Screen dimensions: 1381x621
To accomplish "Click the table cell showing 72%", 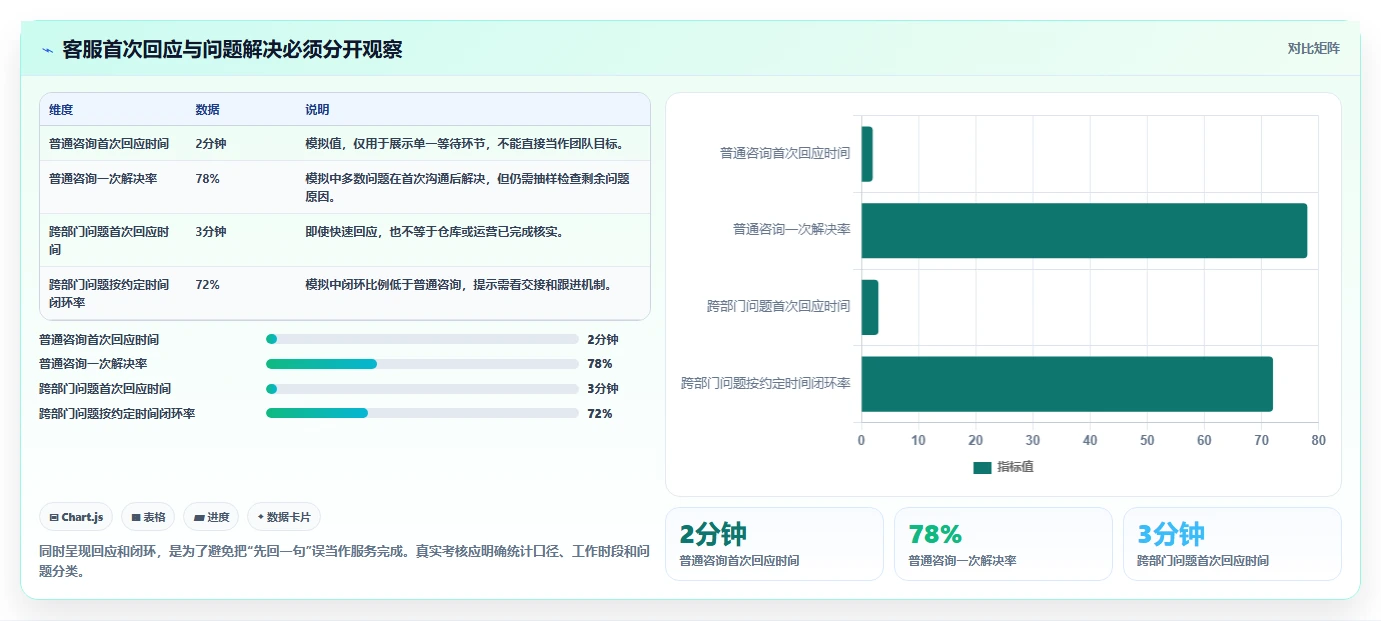I will pyautogui.click(x=207, y=285).
